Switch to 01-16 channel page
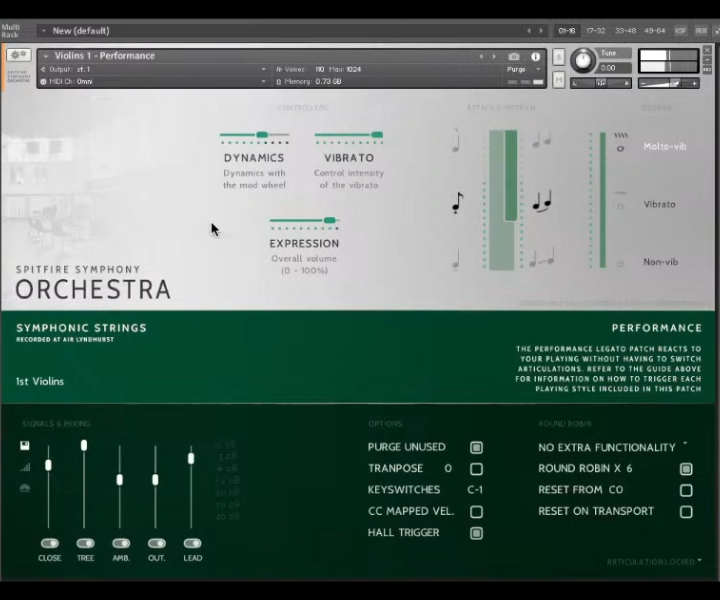 click(567, 31)
